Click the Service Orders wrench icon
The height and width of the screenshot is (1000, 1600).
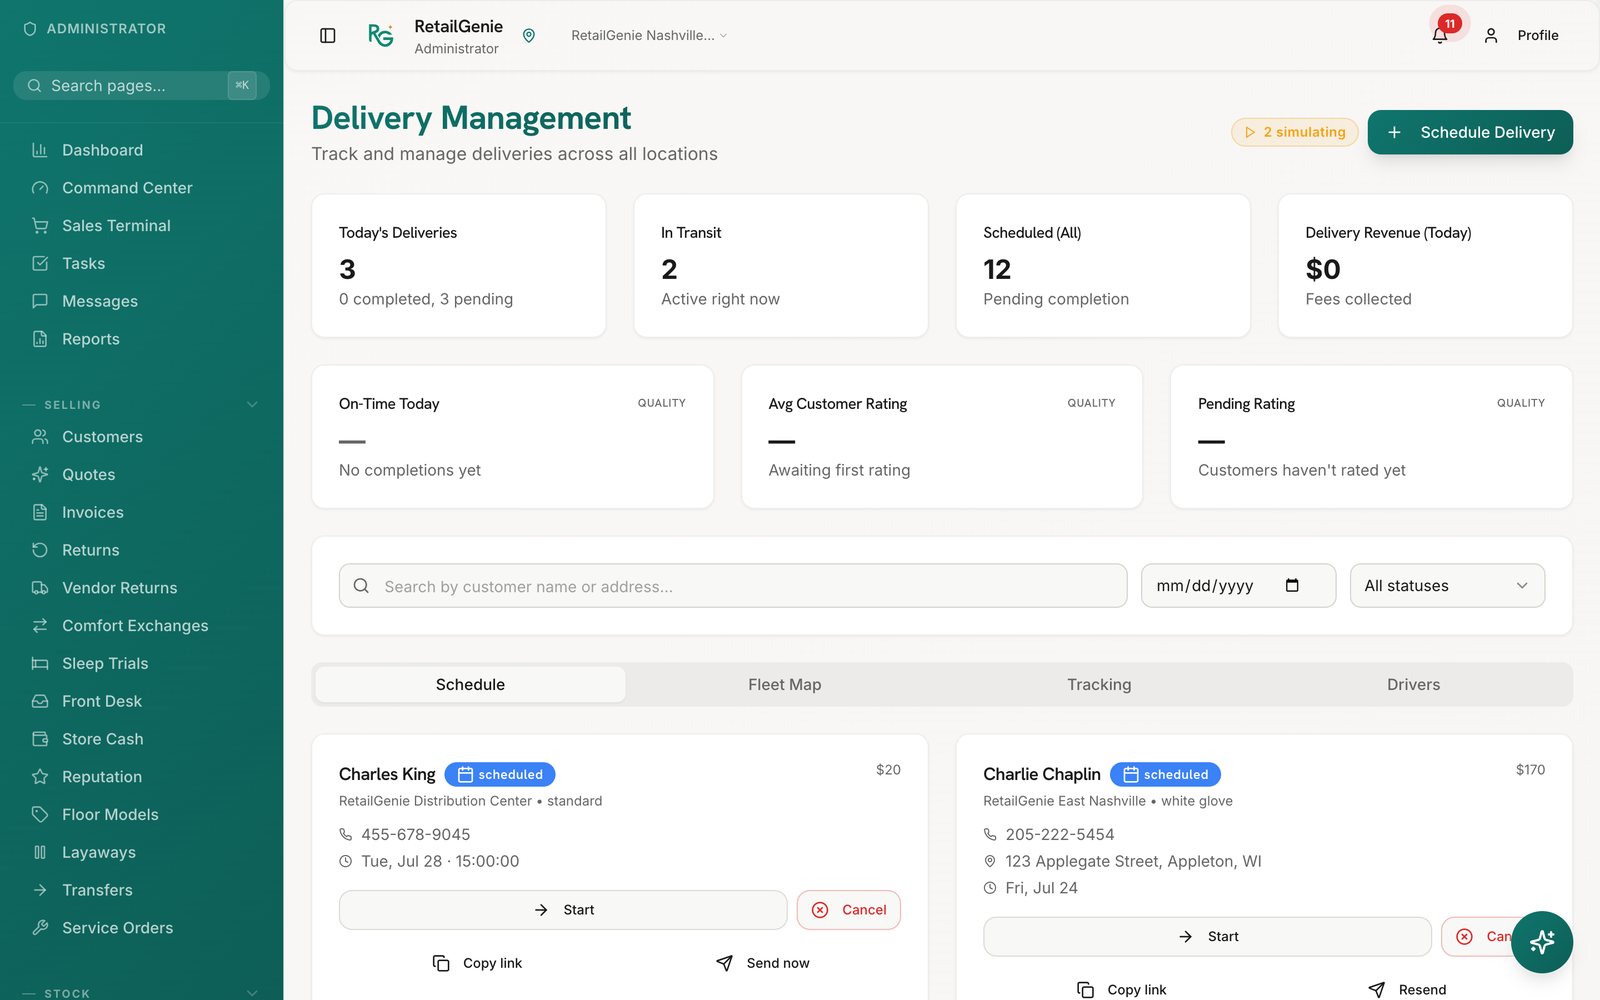tap(40, 928)
